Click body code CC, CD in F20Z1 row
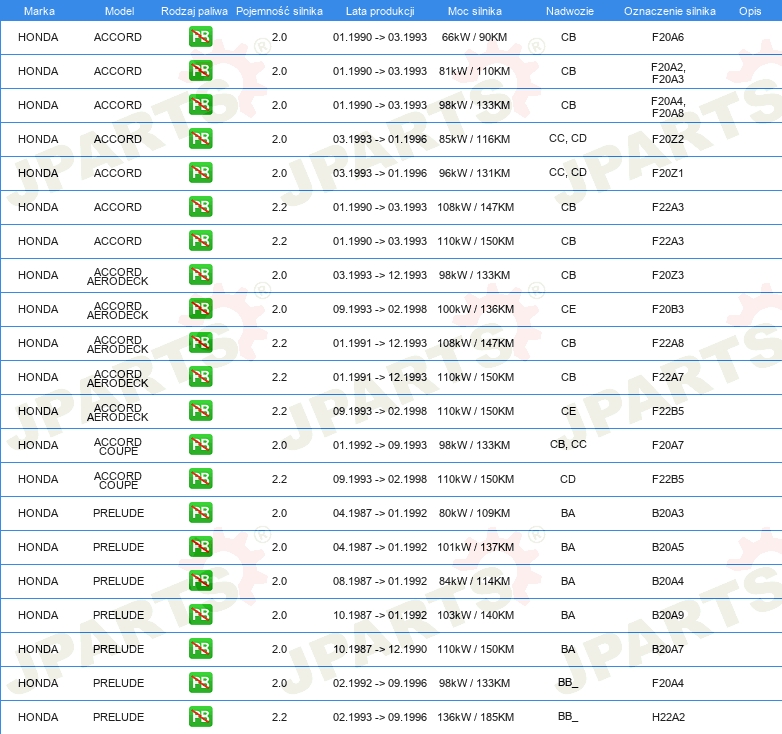782x734 pixels. 568,172
